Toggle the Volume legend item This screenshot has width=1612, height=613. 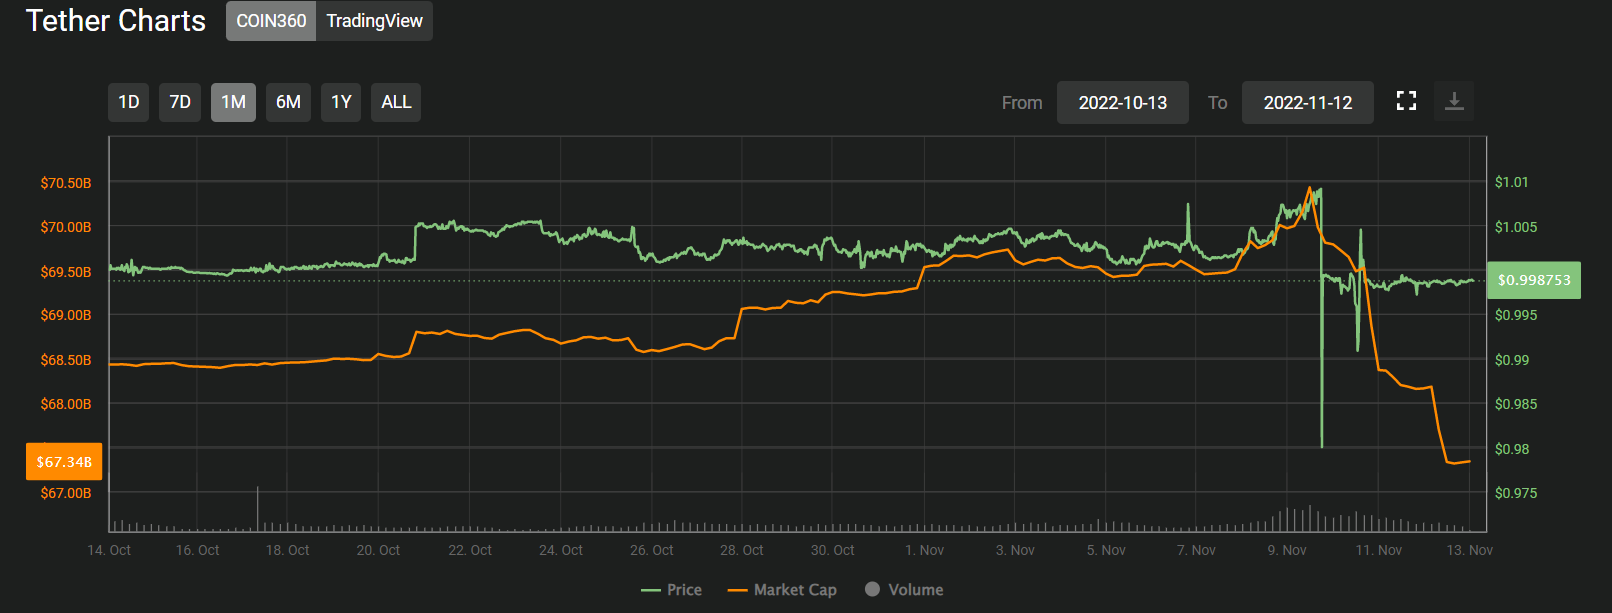coord(904,590)
